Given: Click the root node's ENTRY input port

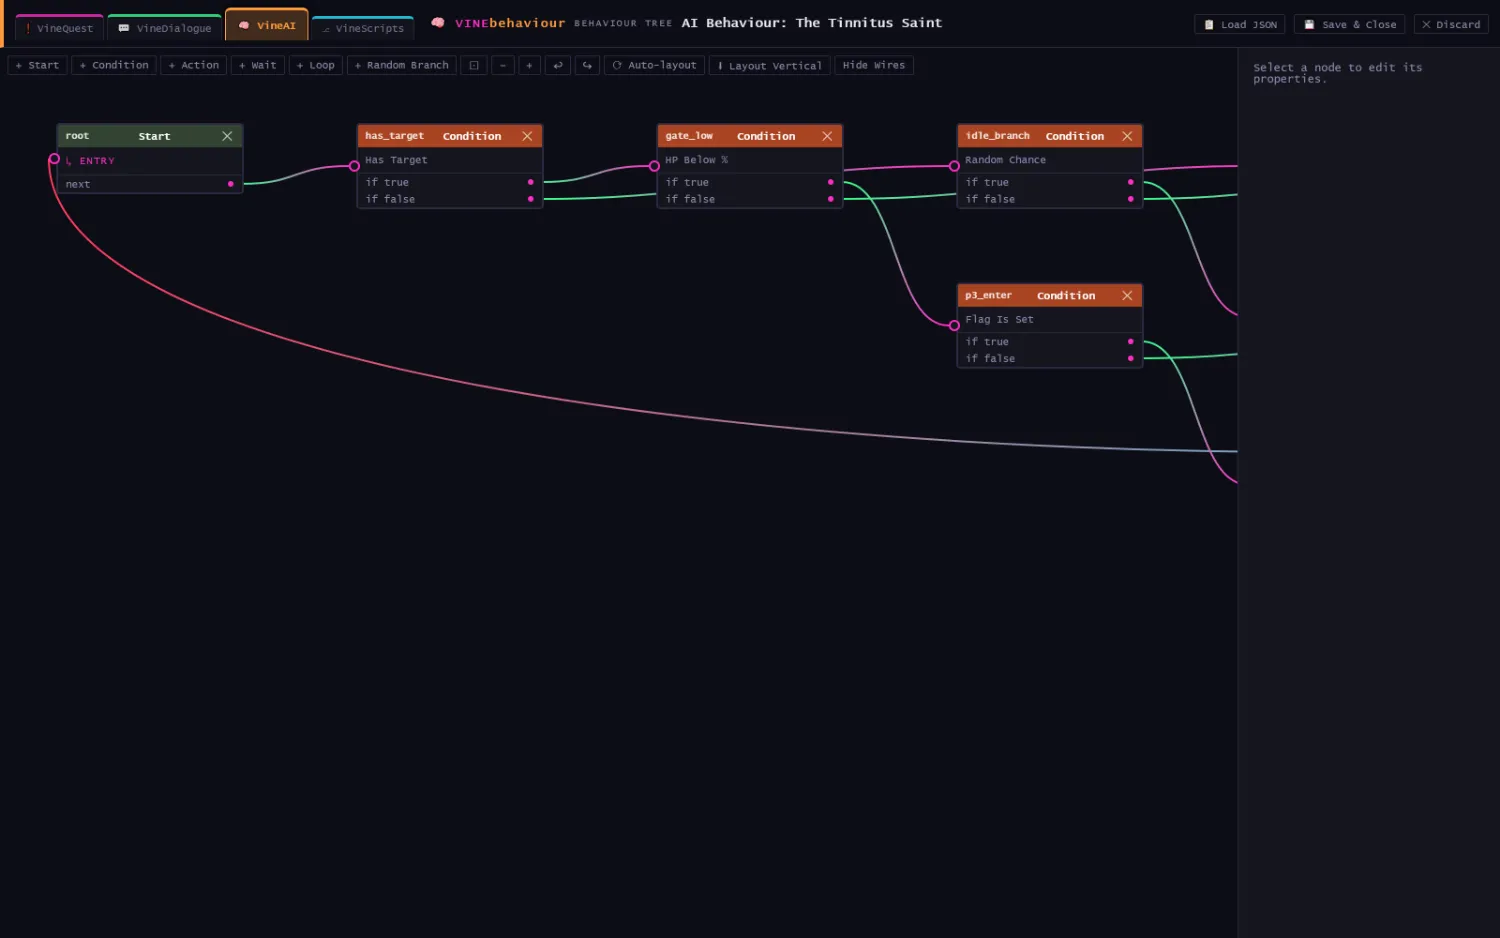Looking at the screenshot, I should pos(54,159).
